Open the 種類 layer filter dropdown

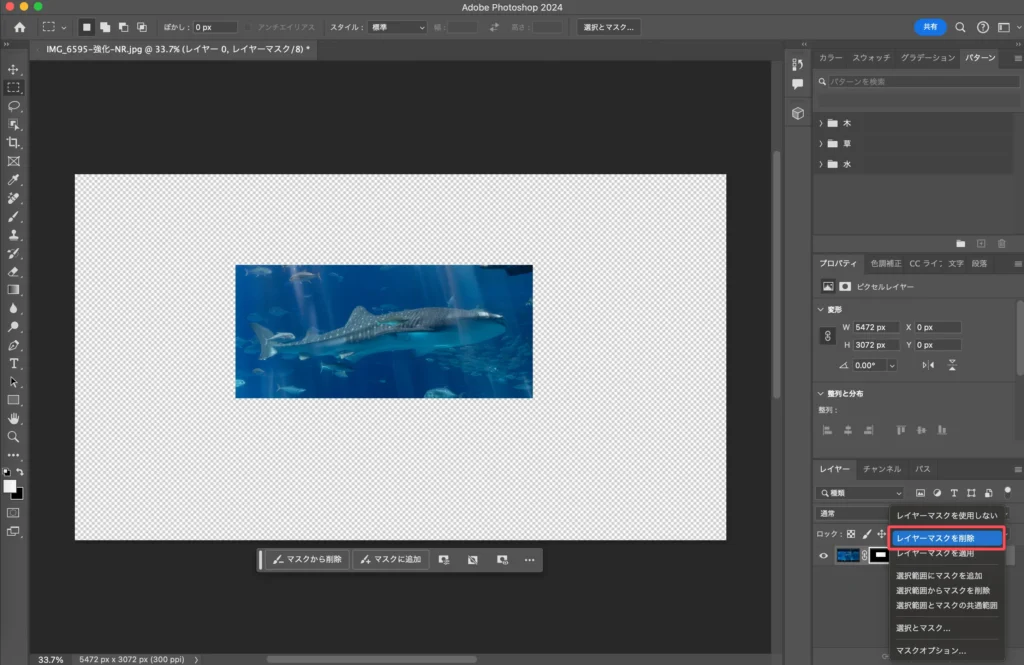click(860, 493)
